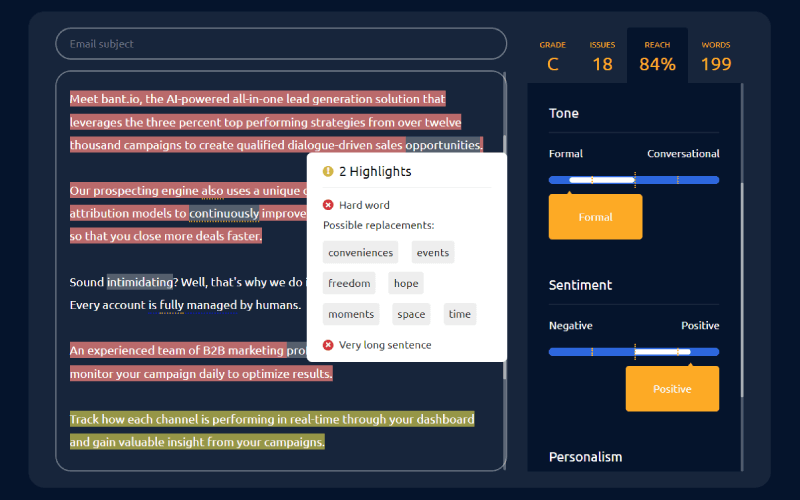Click the Tone slider bar

633,180
